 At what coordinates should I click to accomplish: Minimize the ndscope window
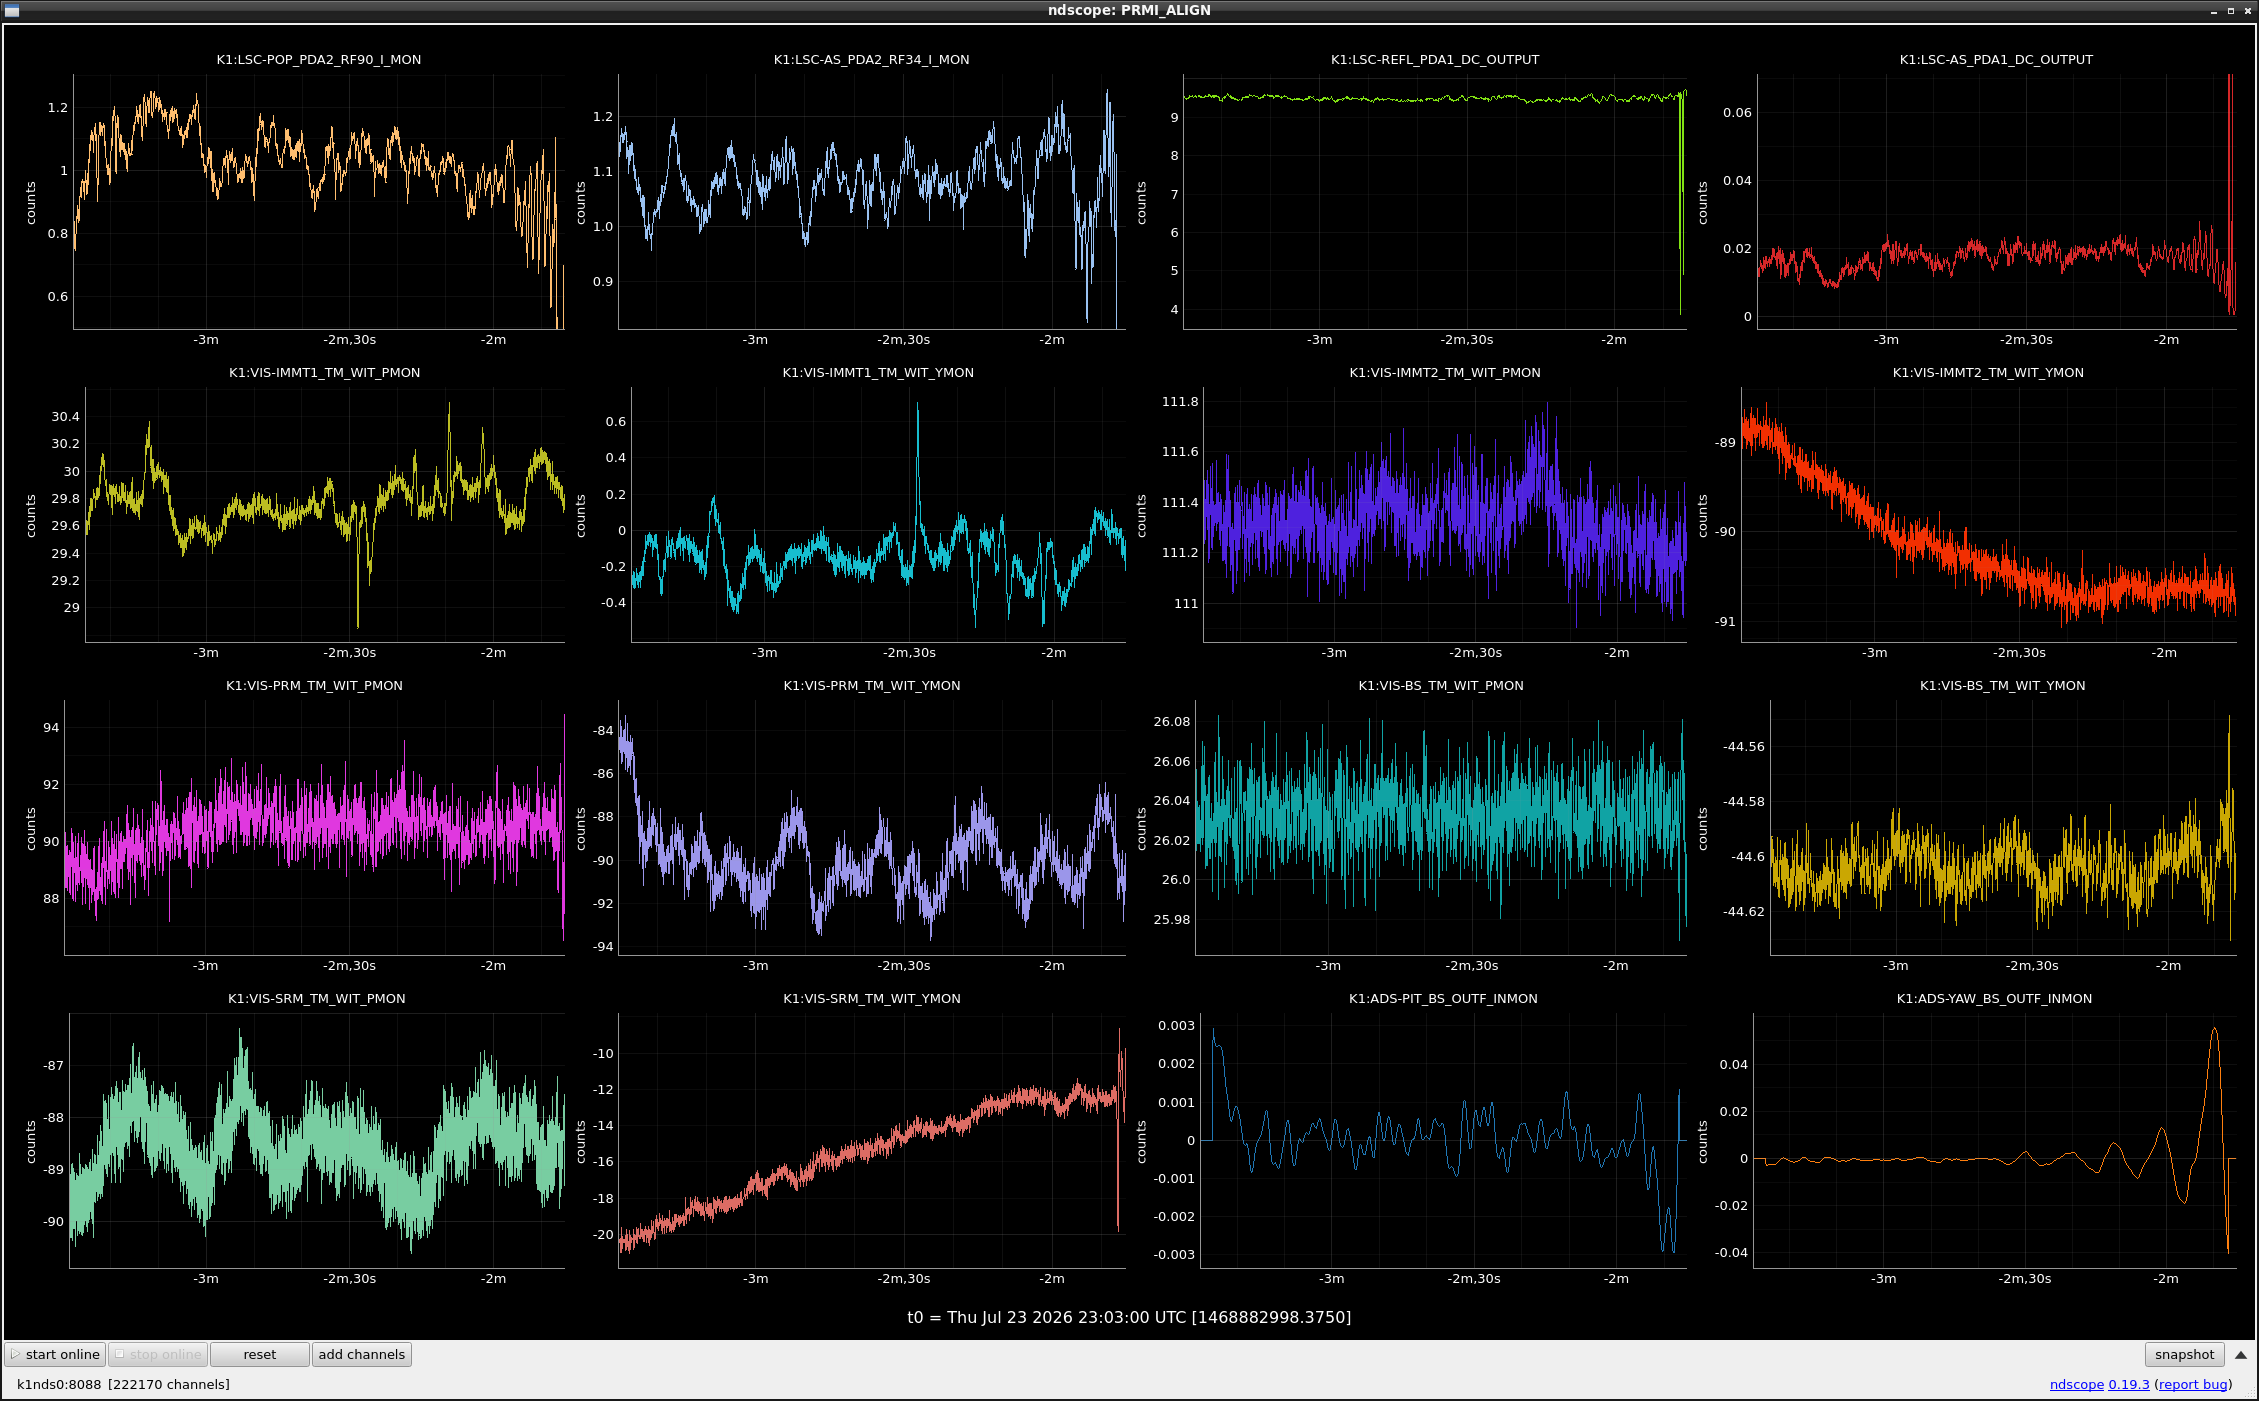point(2214,11)
